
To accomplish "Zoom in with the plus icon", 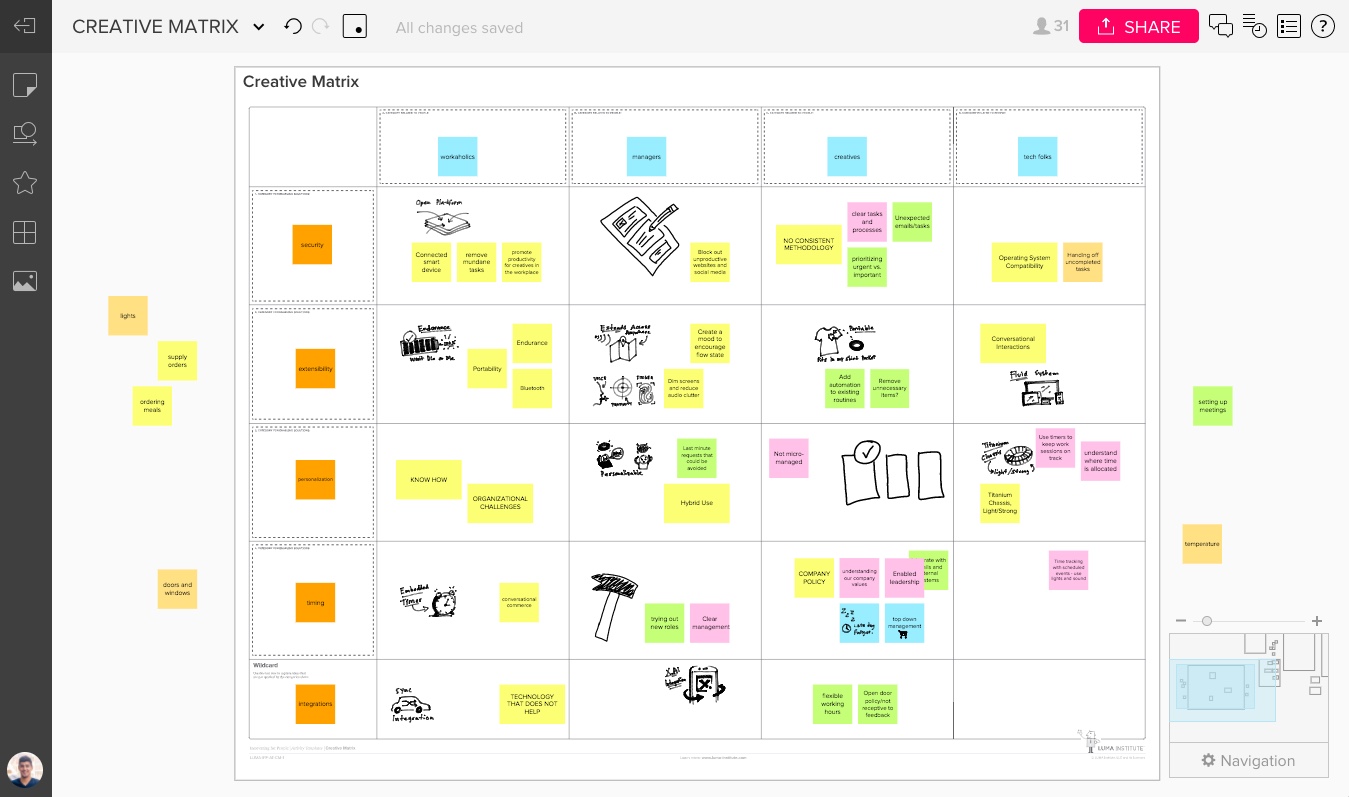I will [x=1317, y=621].
